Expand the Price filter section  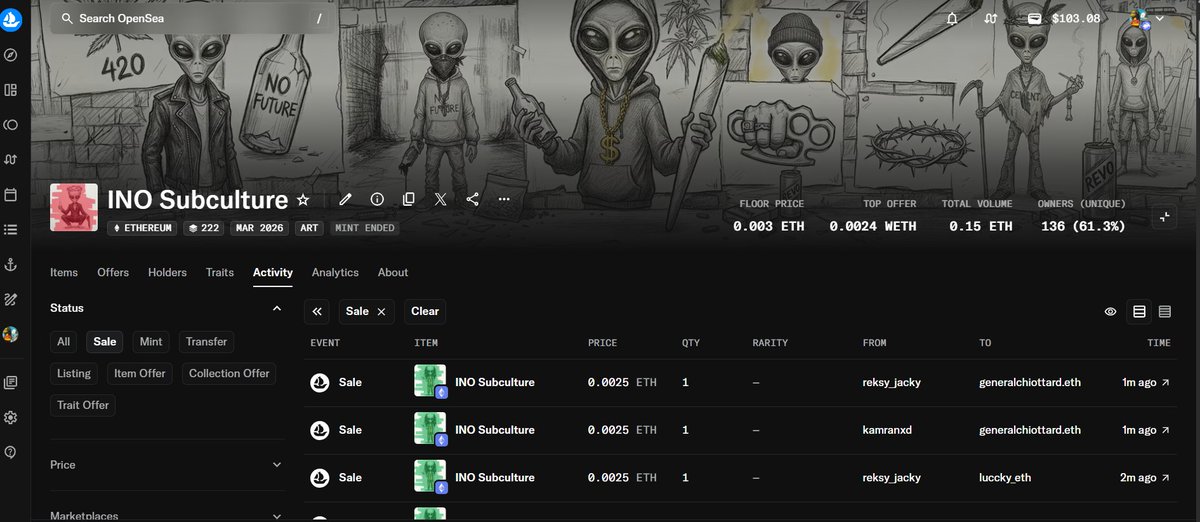[x=277, y=465]
